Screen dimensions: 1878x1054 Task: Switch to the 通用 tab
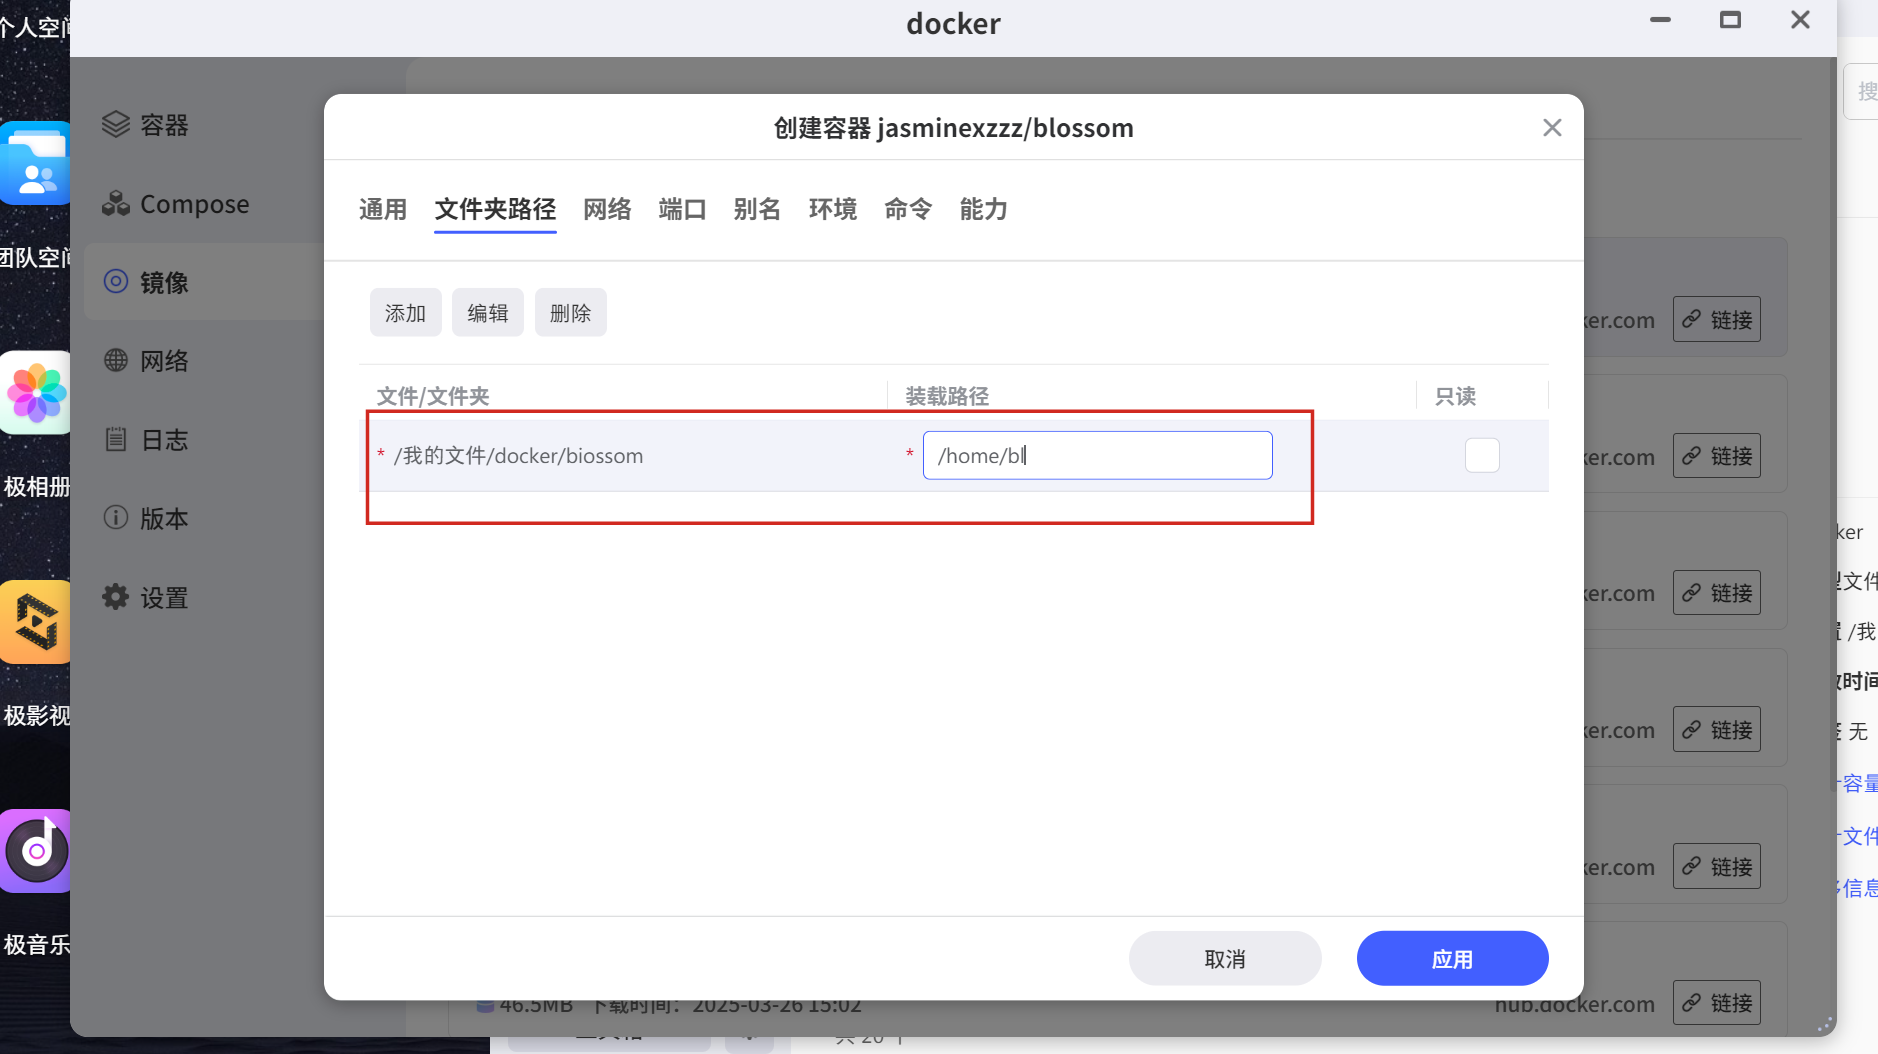pos(383,209)
